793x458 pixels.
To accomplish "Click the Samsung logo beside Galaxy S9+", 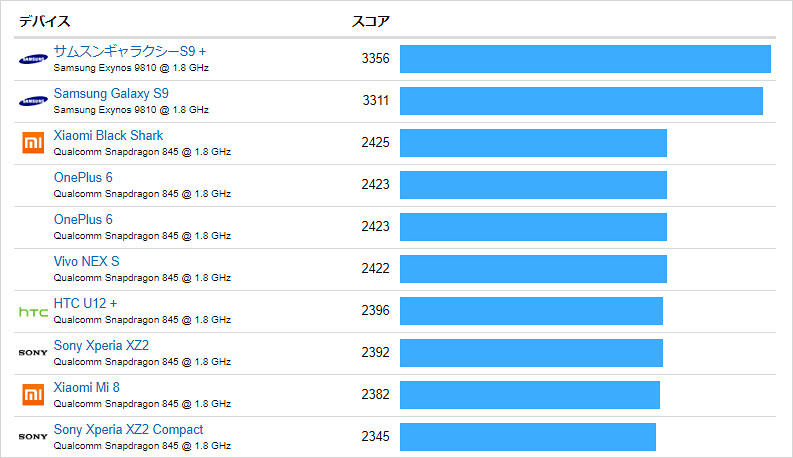I will (x=33, y=59).
